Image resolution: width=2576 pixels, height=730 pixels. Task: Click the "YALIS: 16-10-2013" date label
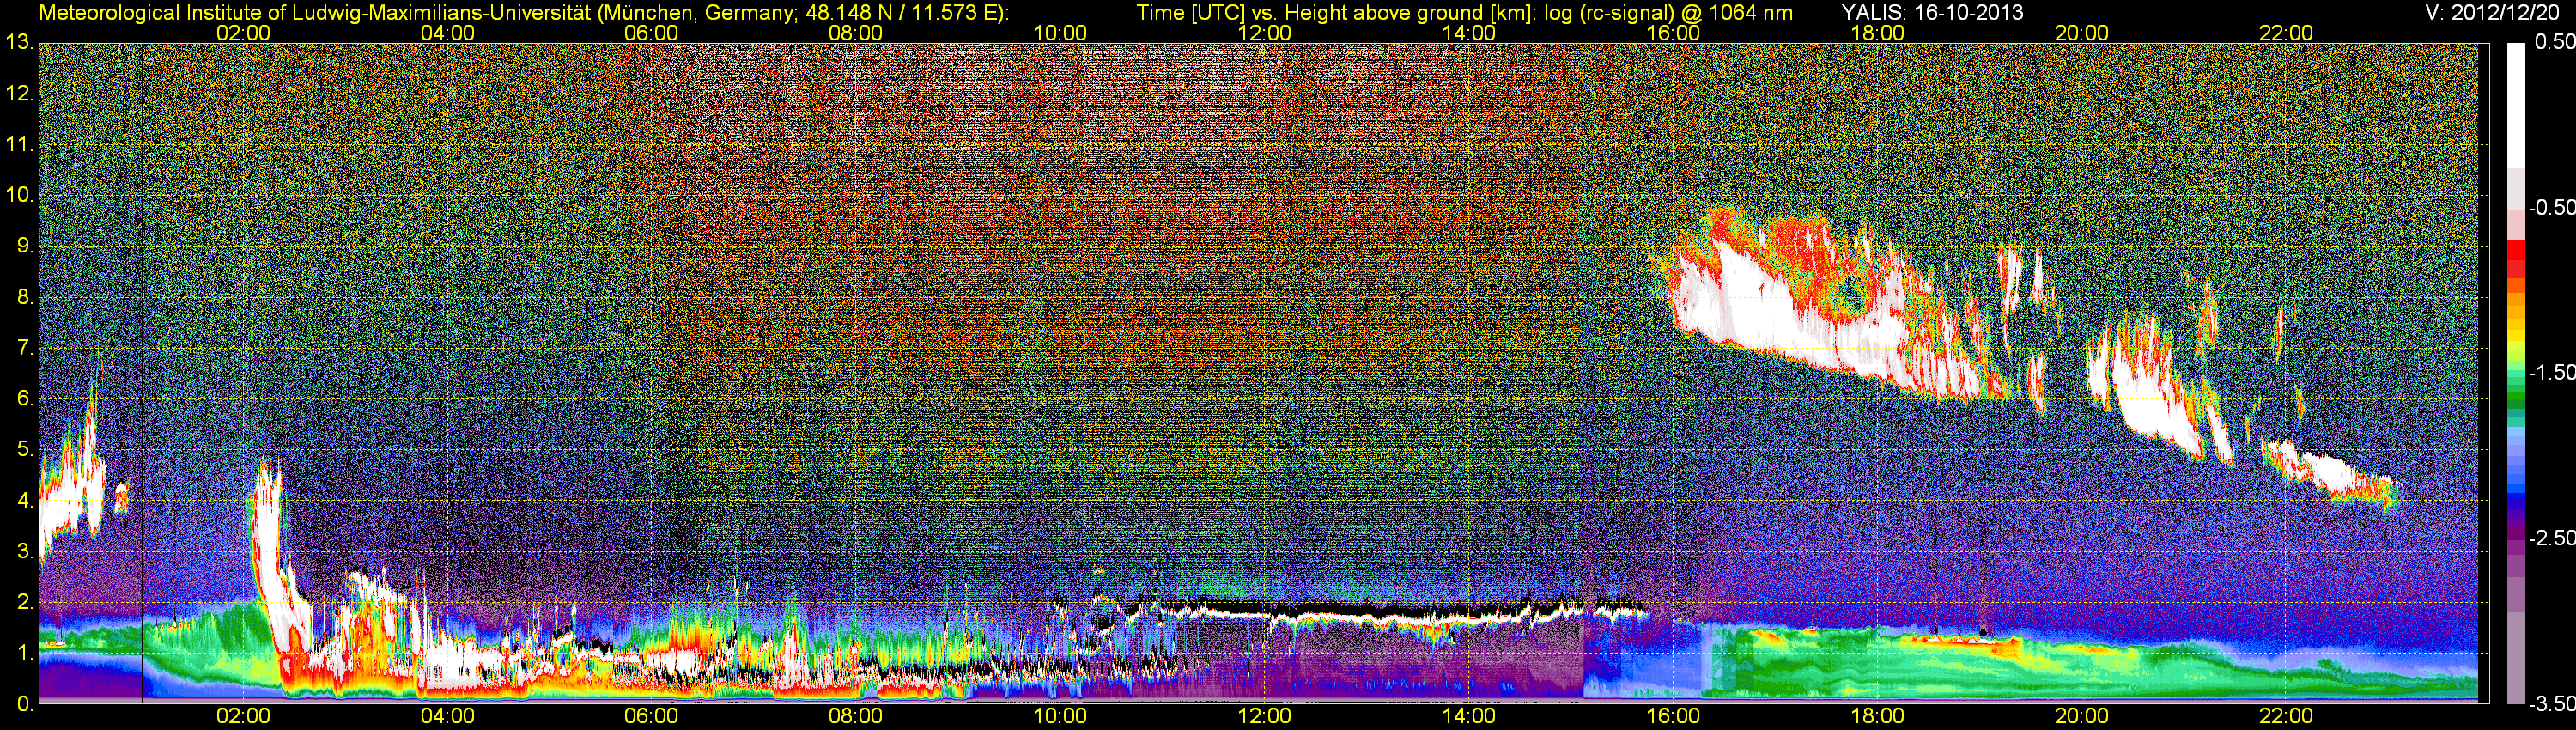pyautogui.click(x=1932, y=12)
